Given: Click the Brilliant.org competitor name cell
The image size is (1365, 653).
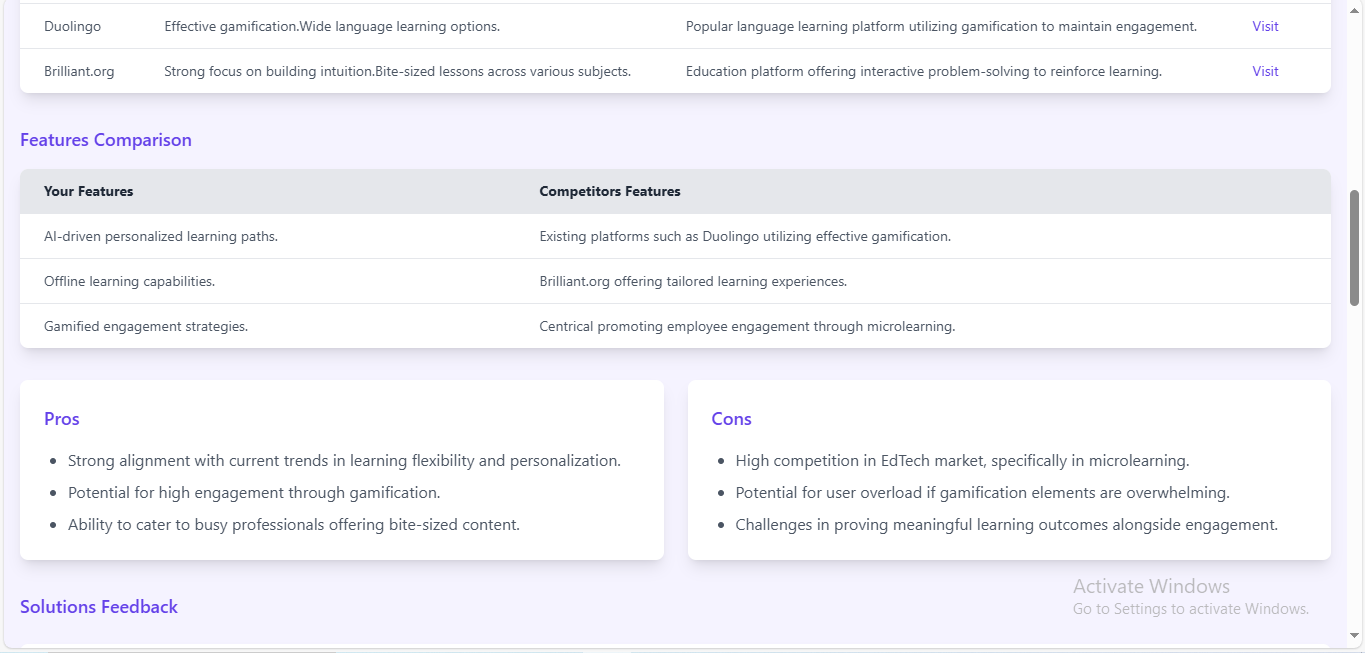Looking at the screenshot, I should pyautogui.click(x=79, y=72).
